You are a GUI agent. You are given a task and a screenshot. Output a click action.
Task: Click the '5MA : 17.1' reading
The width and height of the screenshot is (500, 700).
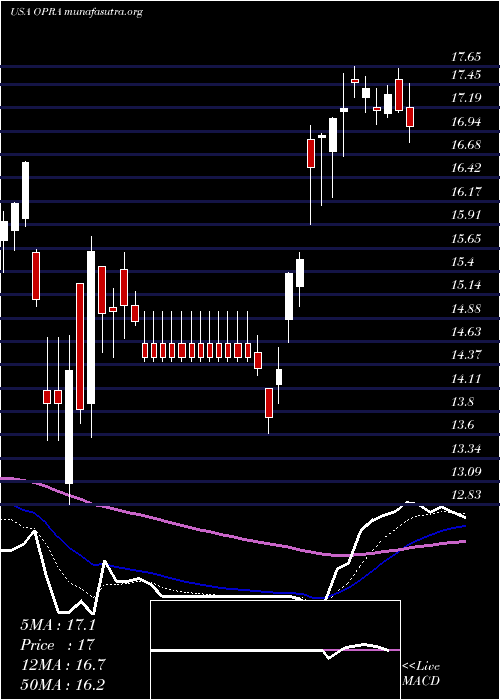click(58, 625)
